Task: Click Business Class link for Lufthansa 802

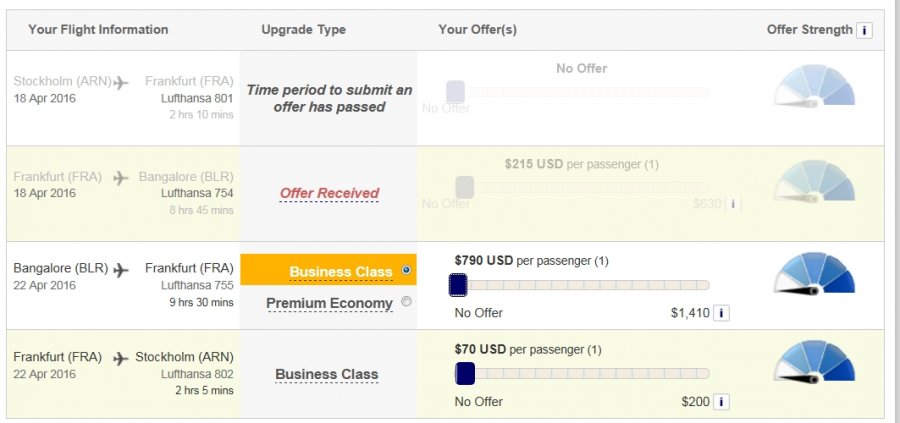Action: [x=327, y=375]
